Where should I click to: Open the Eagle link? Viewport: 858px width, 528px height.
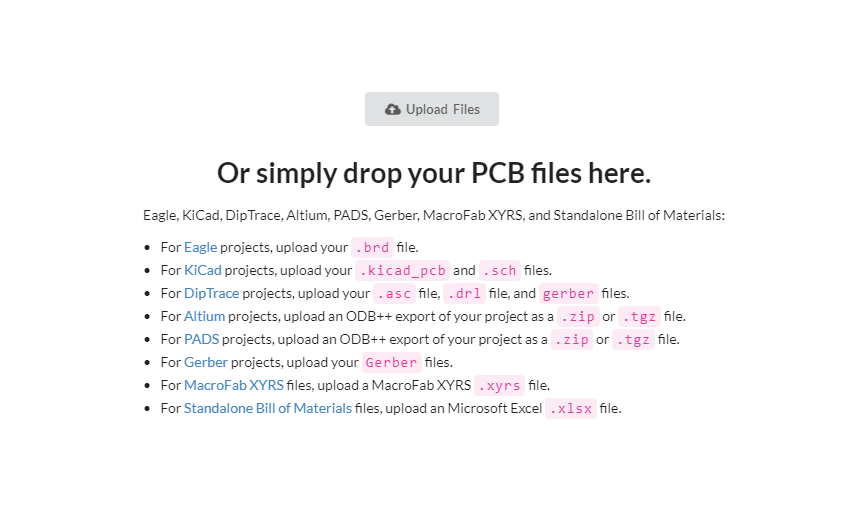click(x=200, y=247)
